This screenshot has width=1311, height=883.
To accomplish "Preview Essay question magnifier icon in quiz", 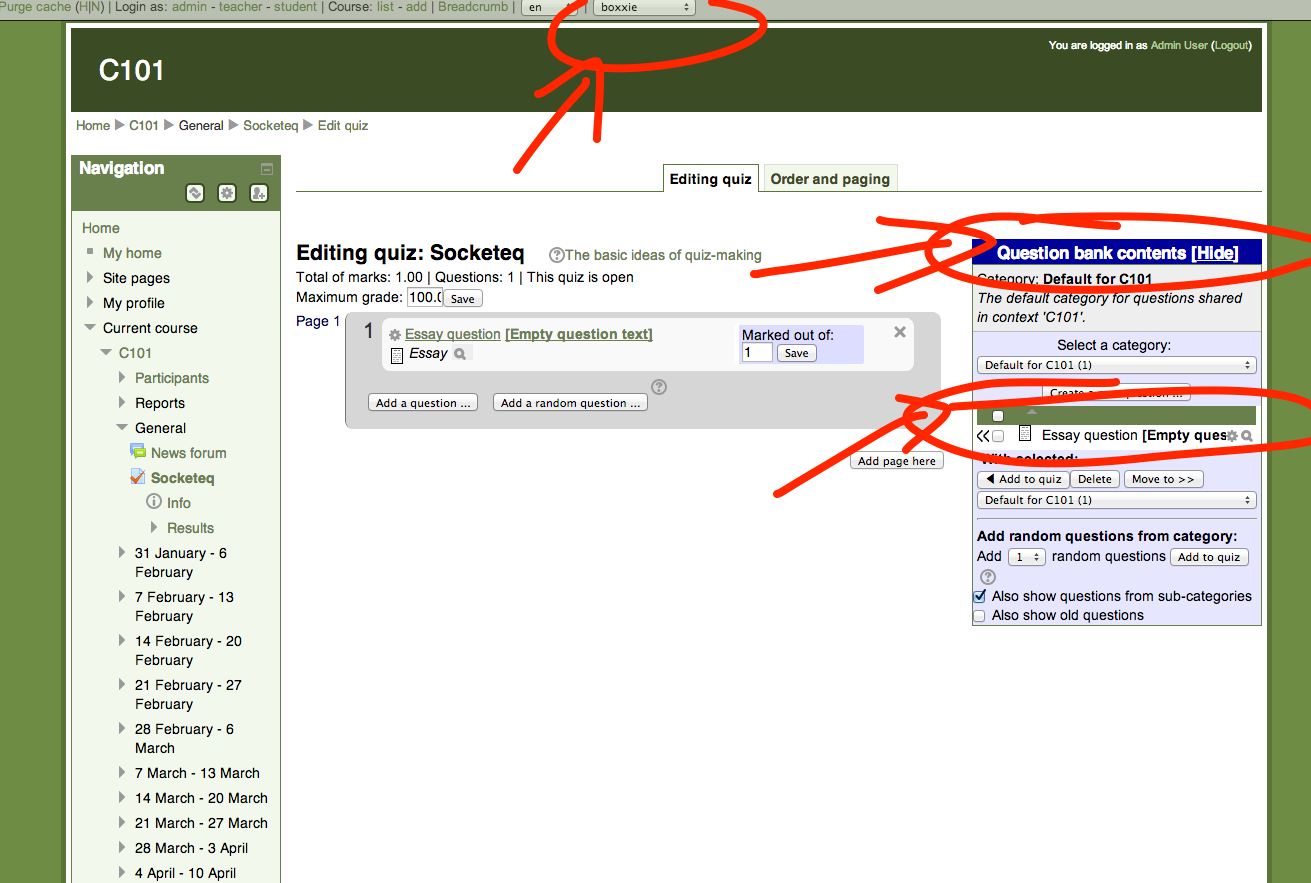I will coord(459,354).
